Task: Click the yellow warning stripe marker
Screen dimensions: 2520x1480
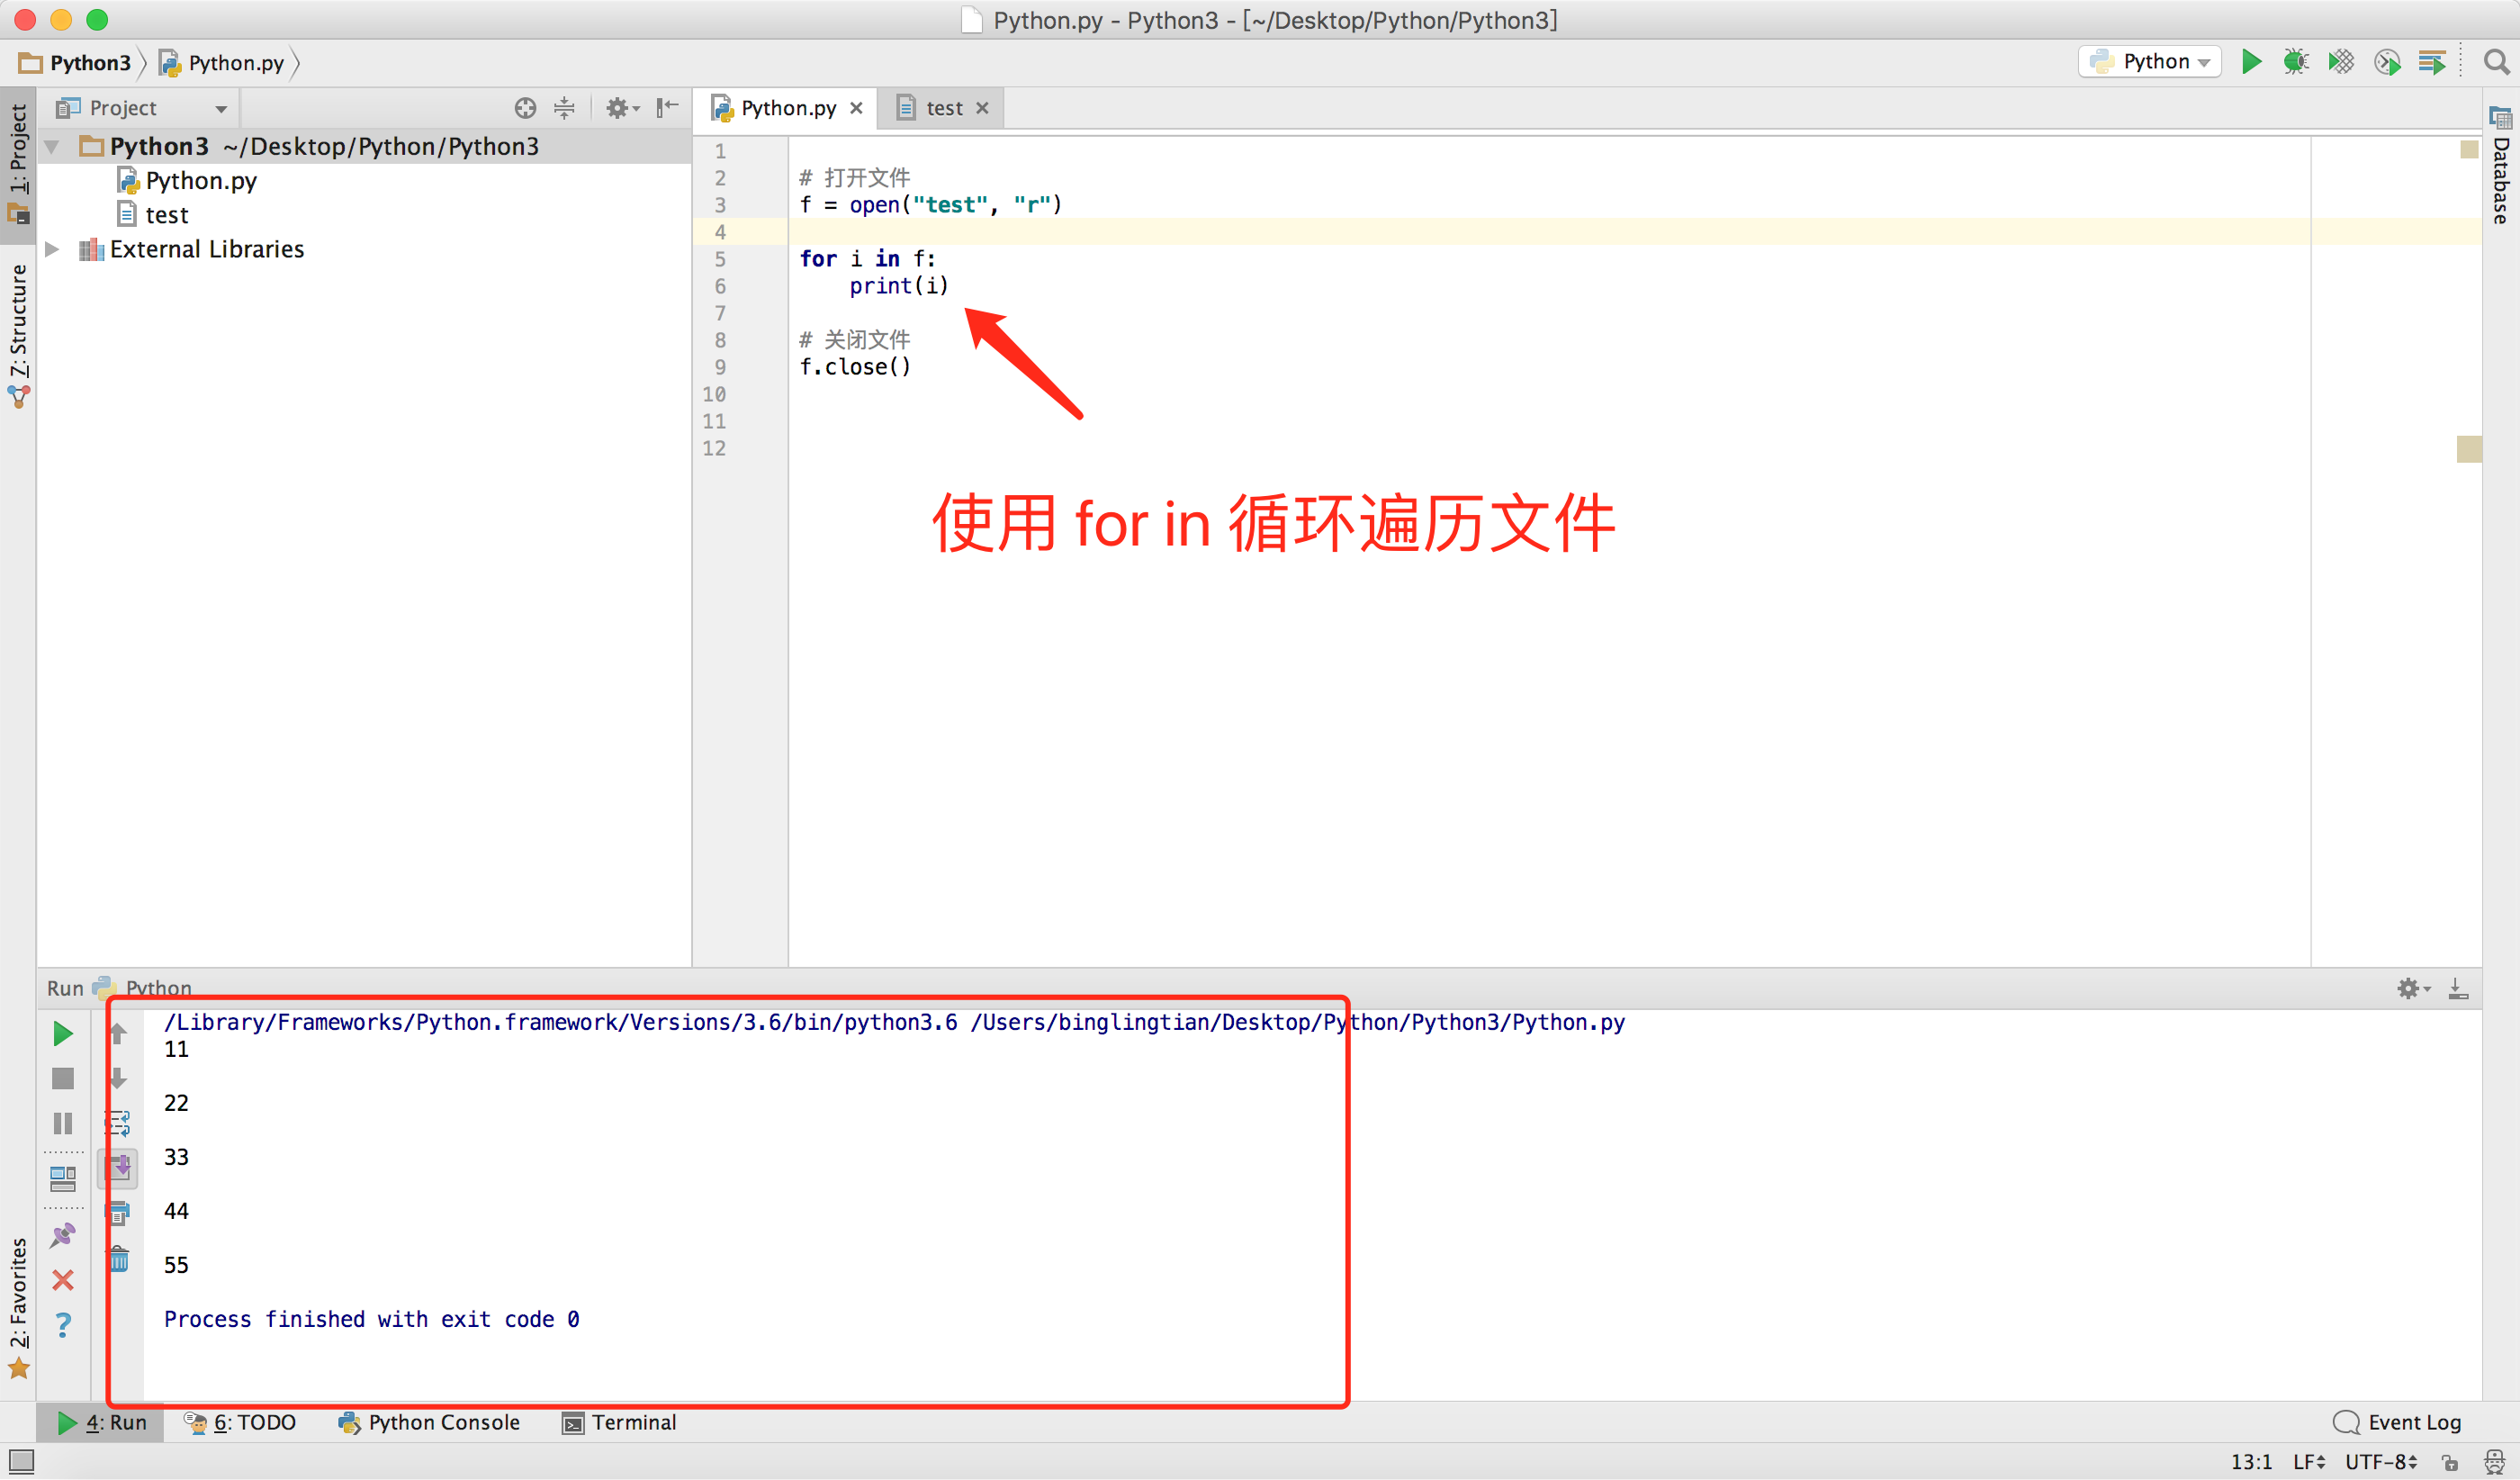Action: (2468, 449)
